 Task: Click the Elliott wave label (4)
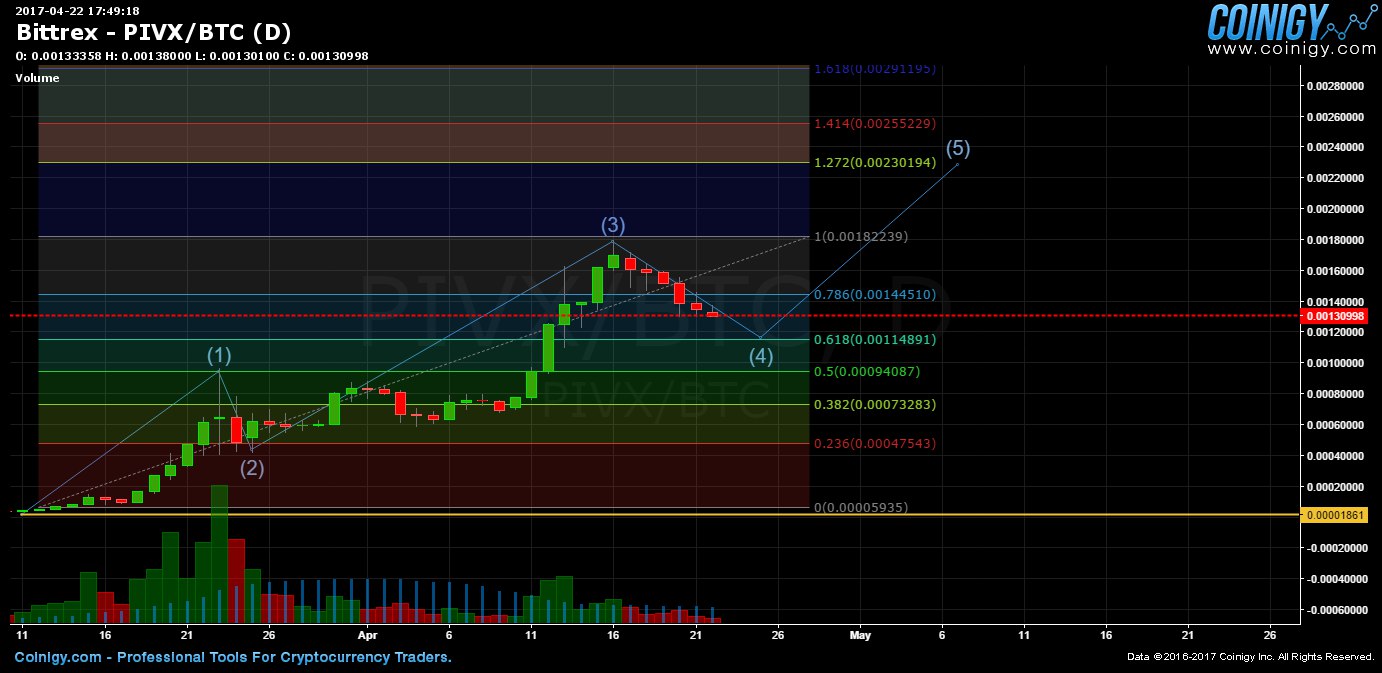click(761, 356)
